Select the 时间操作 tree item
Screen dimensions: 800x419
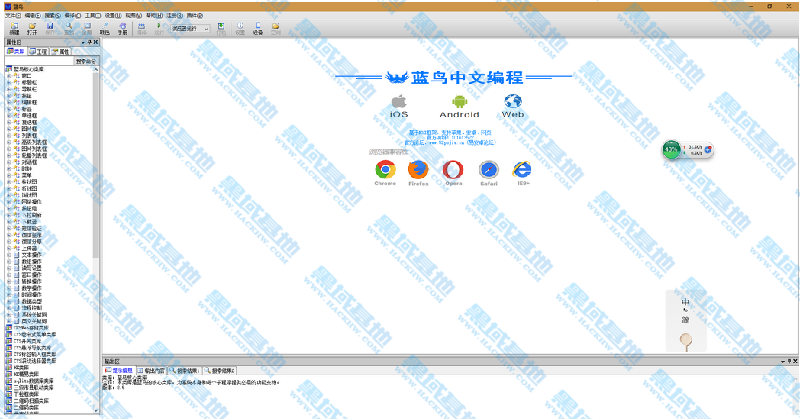32,294
